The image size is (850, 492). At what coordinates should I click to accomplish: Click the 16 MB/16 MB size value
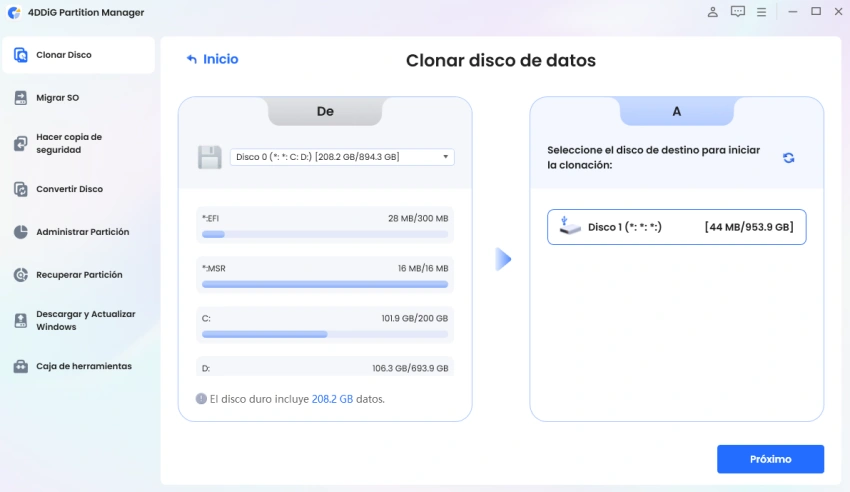tap(423, 268)
